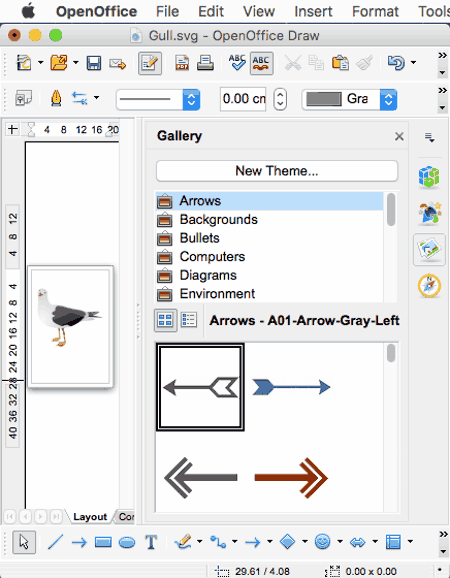This screenshot has height=578, width=450.
Task: Select the Environment gallery theme
Action: coord(269,294)
